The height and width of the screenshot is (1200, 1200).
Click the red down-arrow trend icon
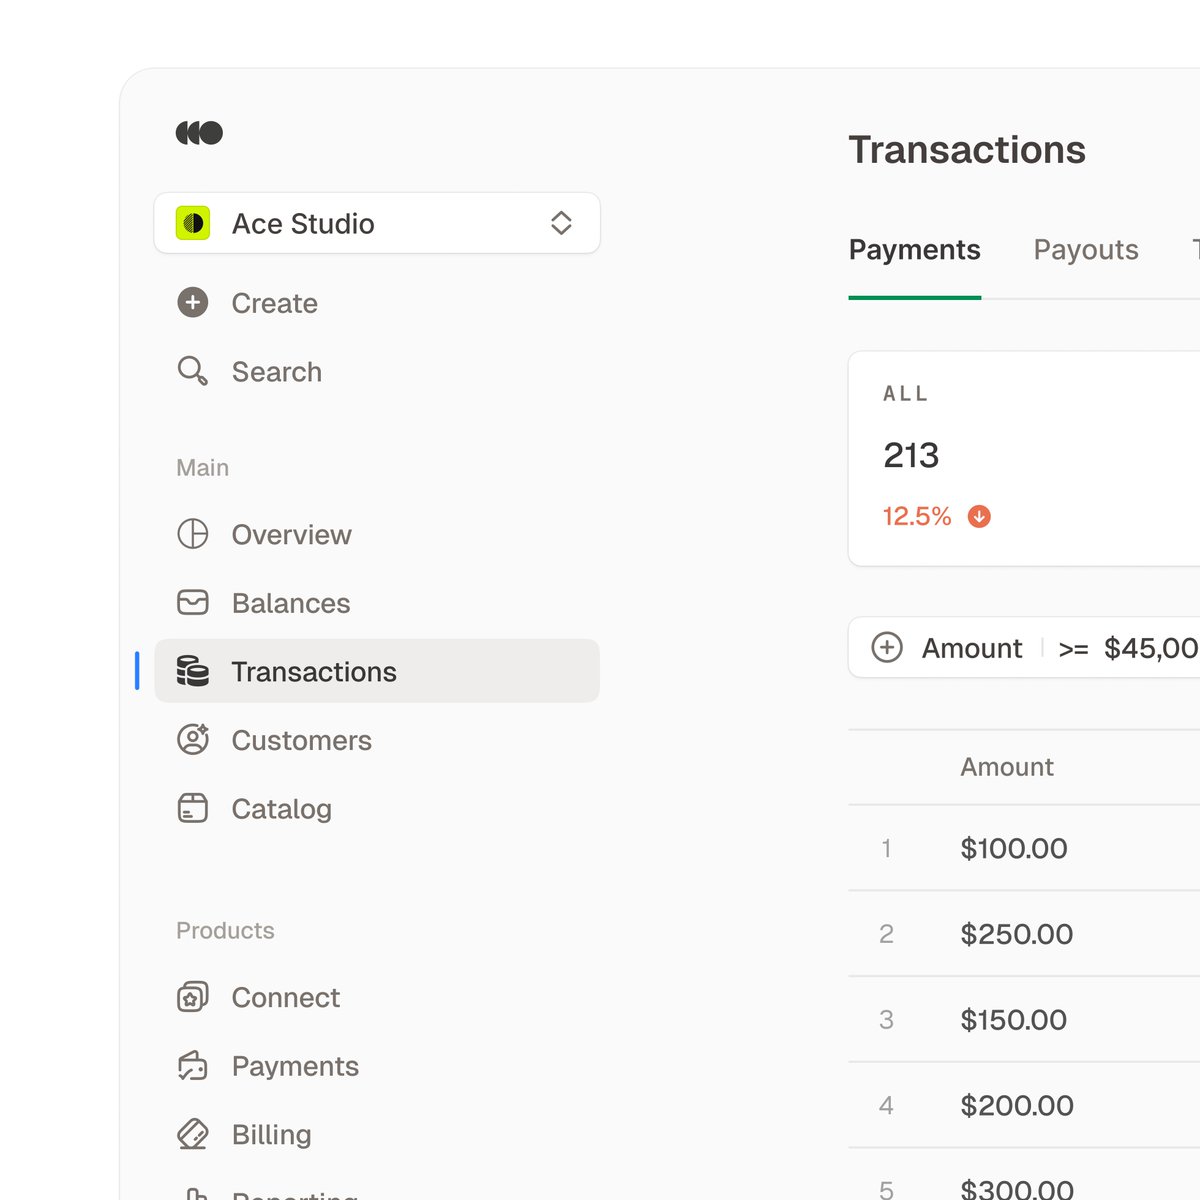click(979, 516)
